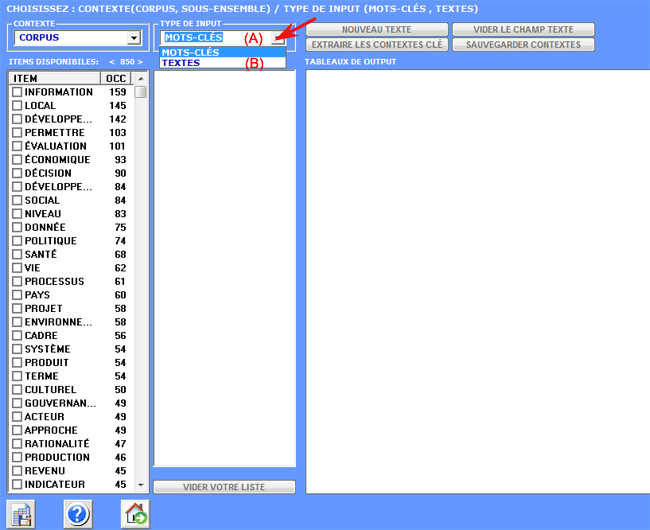Select the ÉCONOMIQUE checkbox
The height and width of the screenshot is (530, 650).
click(17, 160)
